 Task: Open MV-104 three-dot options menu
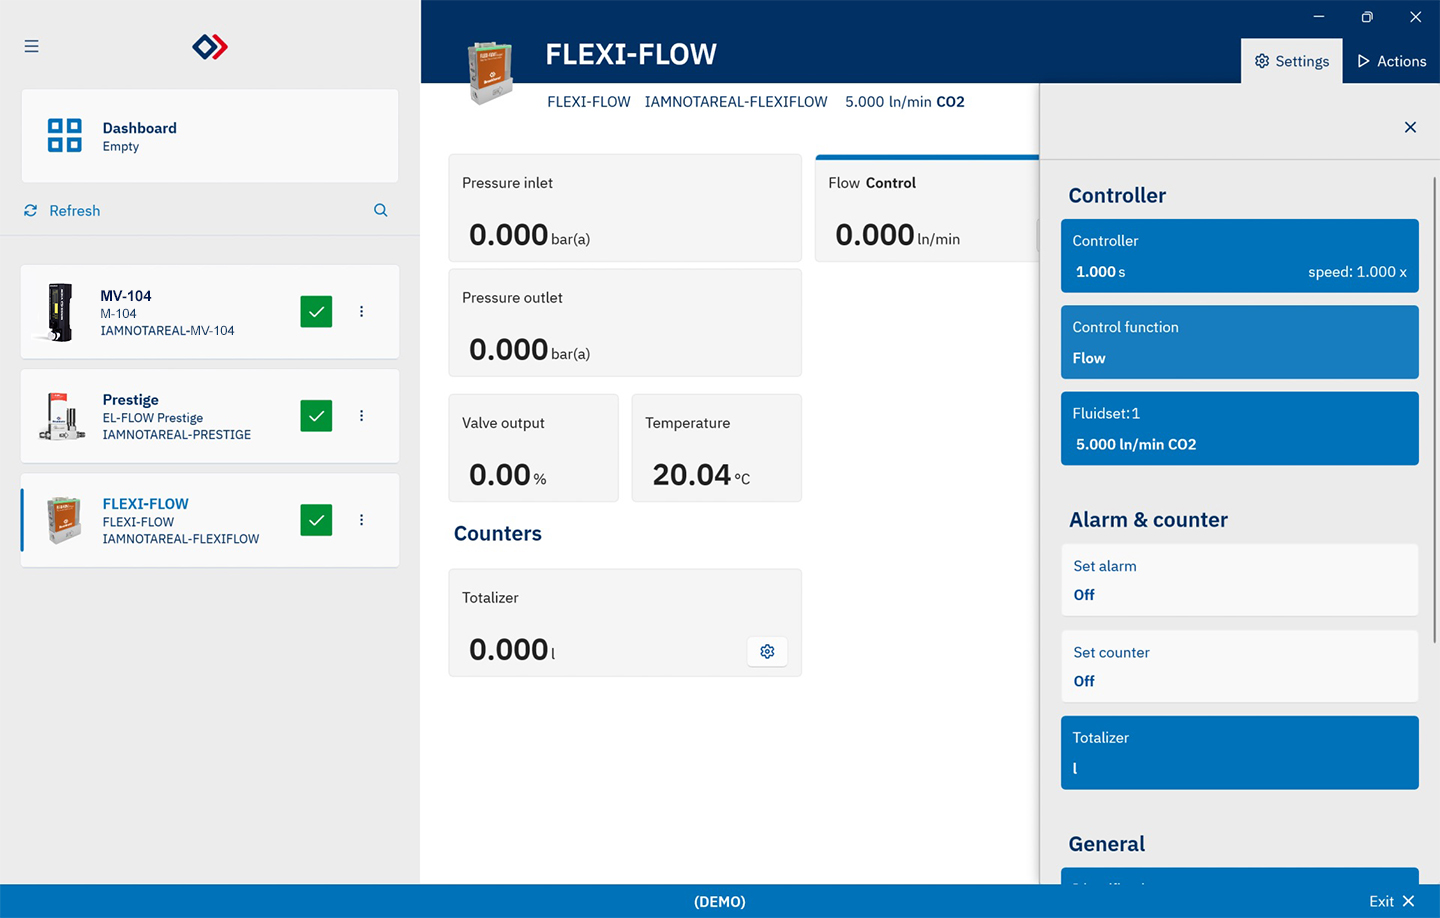click(x=362, y=312)
